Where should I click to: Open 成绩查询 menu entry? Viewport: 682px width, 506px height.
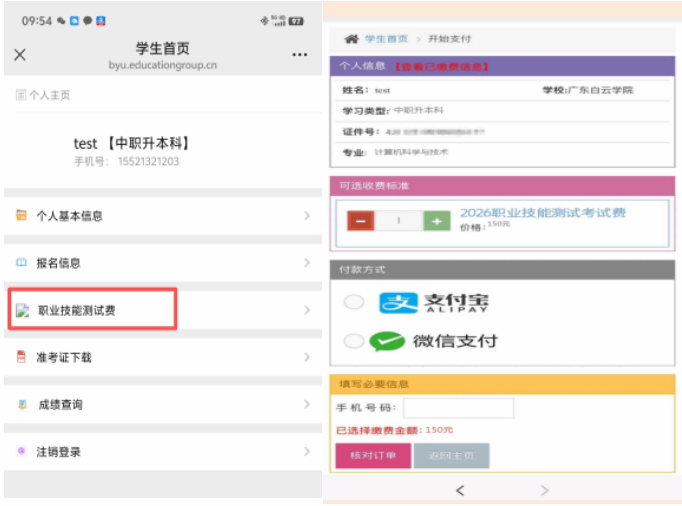[60, 404]
